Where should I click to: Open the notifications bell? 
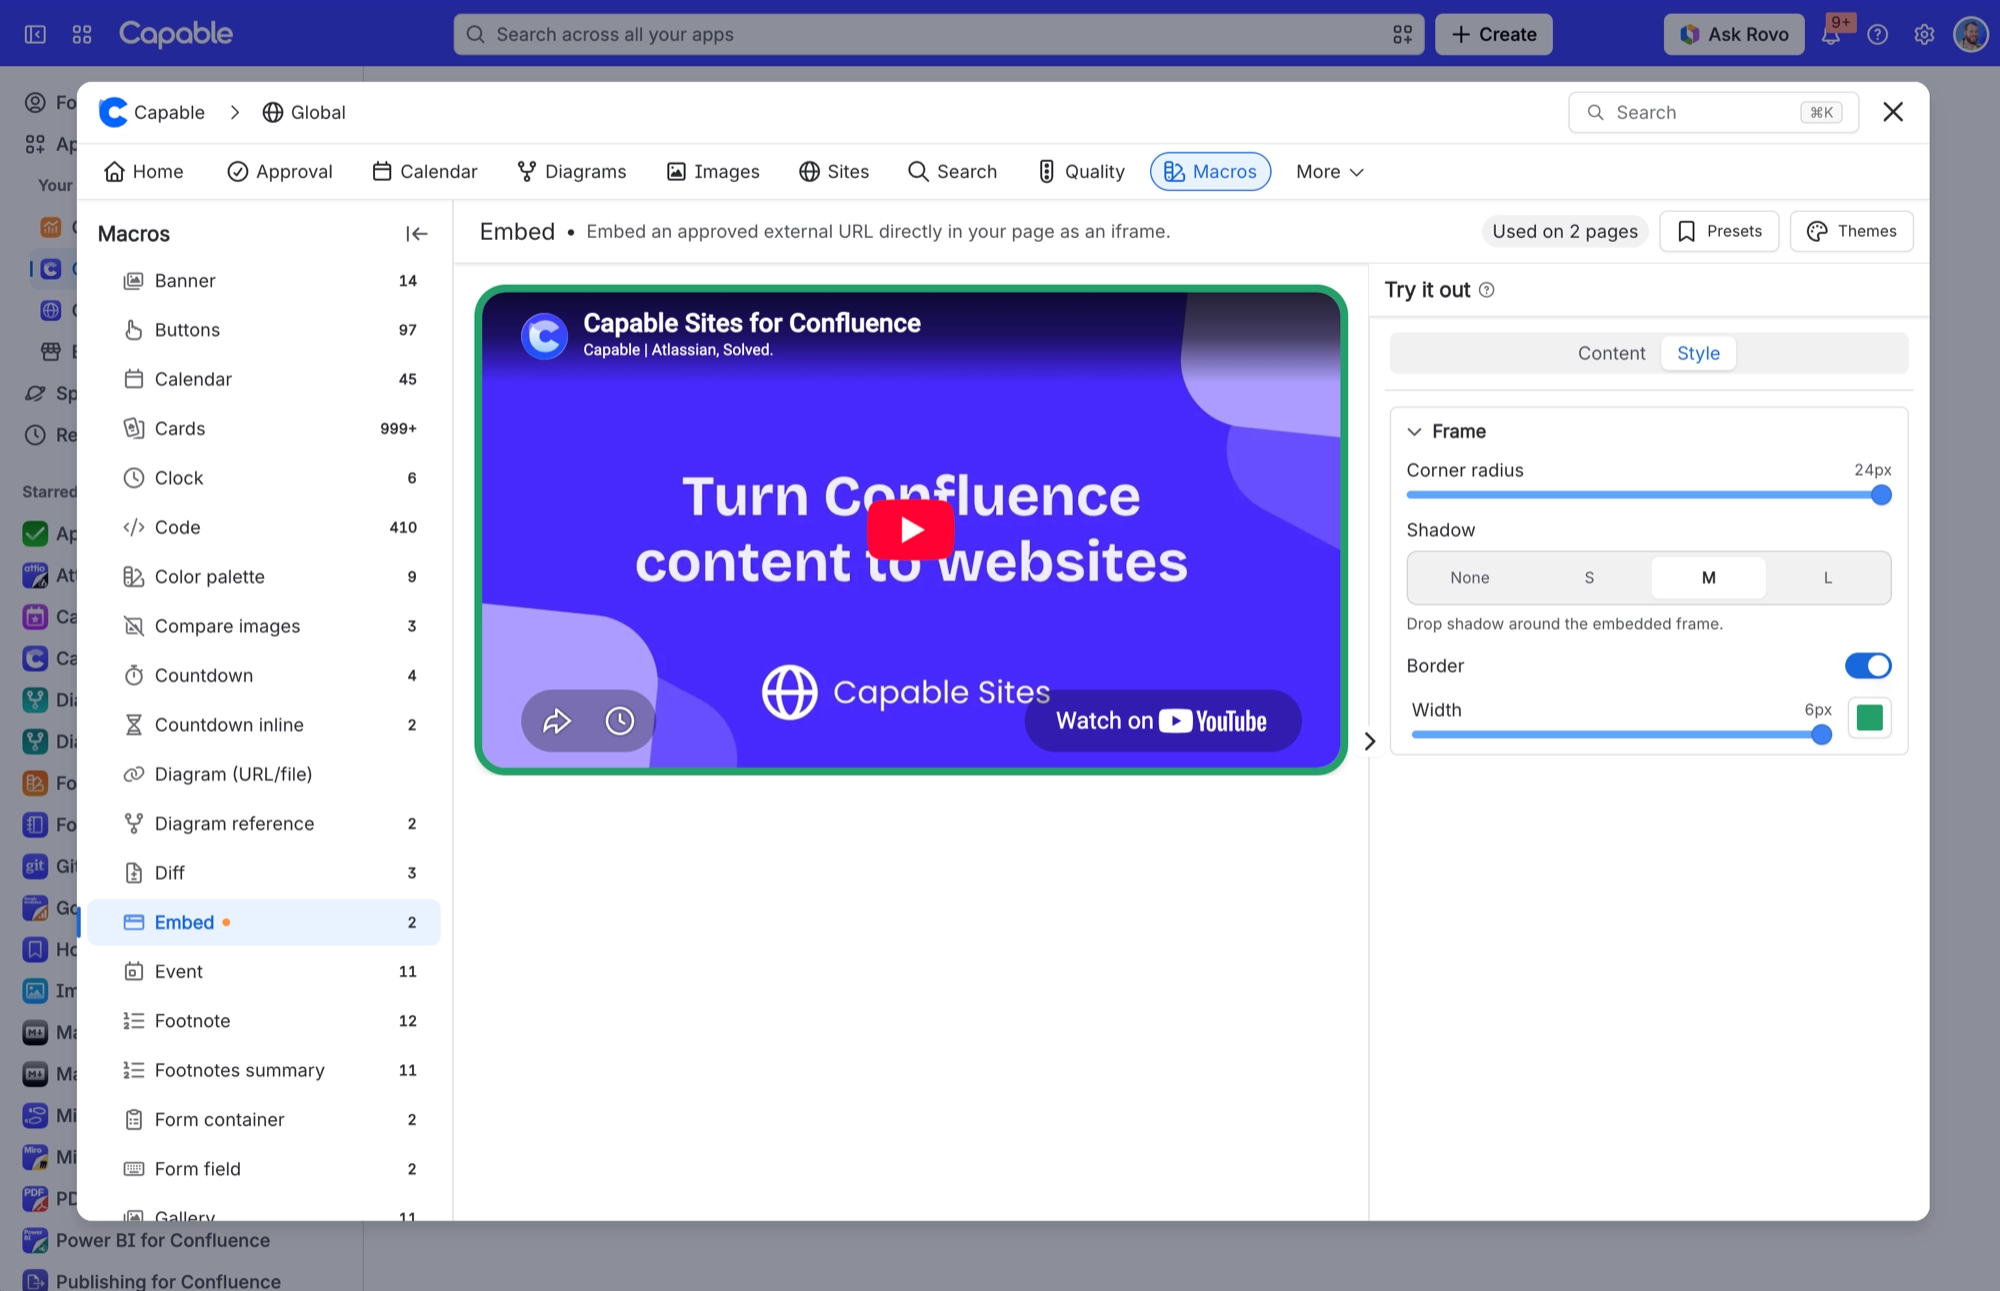pyautogui.click(x=1831, y=34)
